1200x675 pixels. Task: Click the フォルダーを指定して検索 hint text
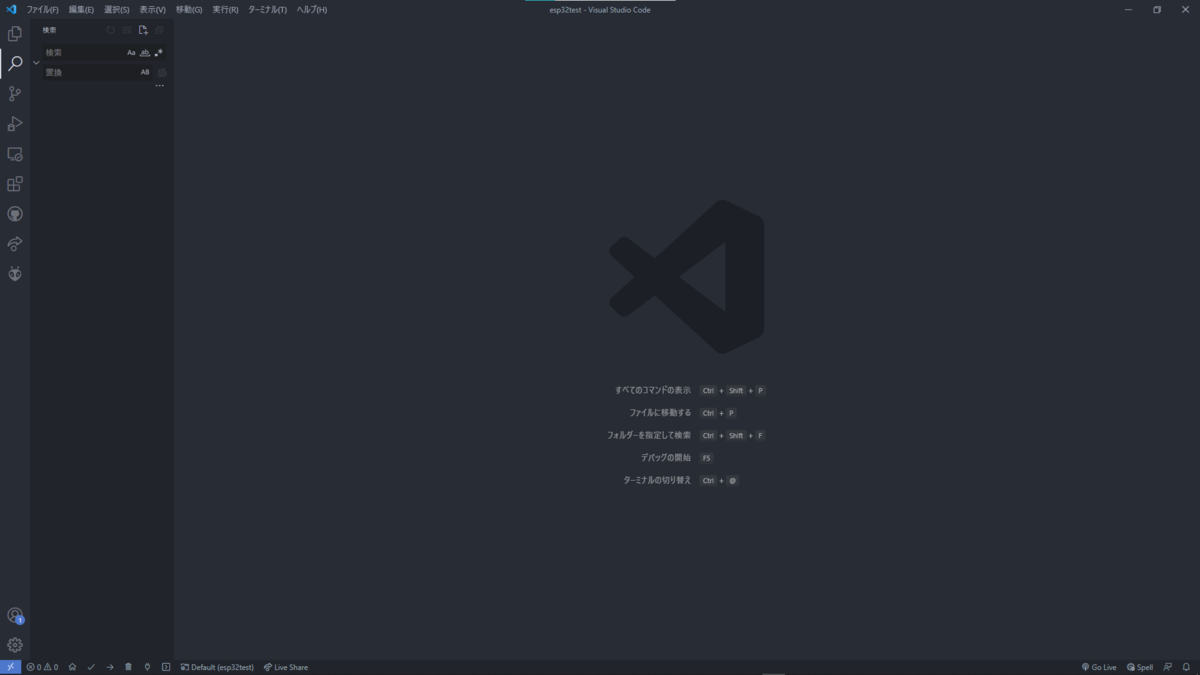coord(649,435)
